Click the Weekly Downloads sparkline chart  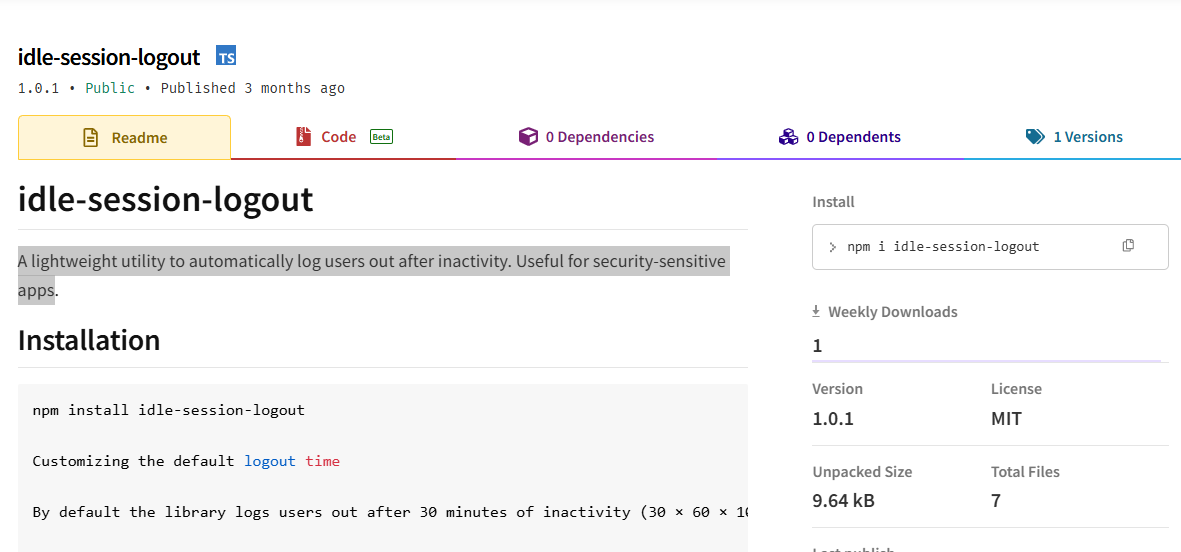coord(987,358)
